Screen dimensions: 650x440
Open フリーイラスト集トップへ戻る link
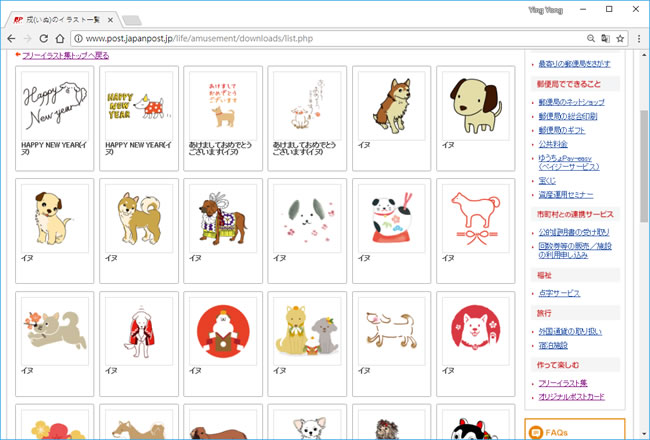65,55
